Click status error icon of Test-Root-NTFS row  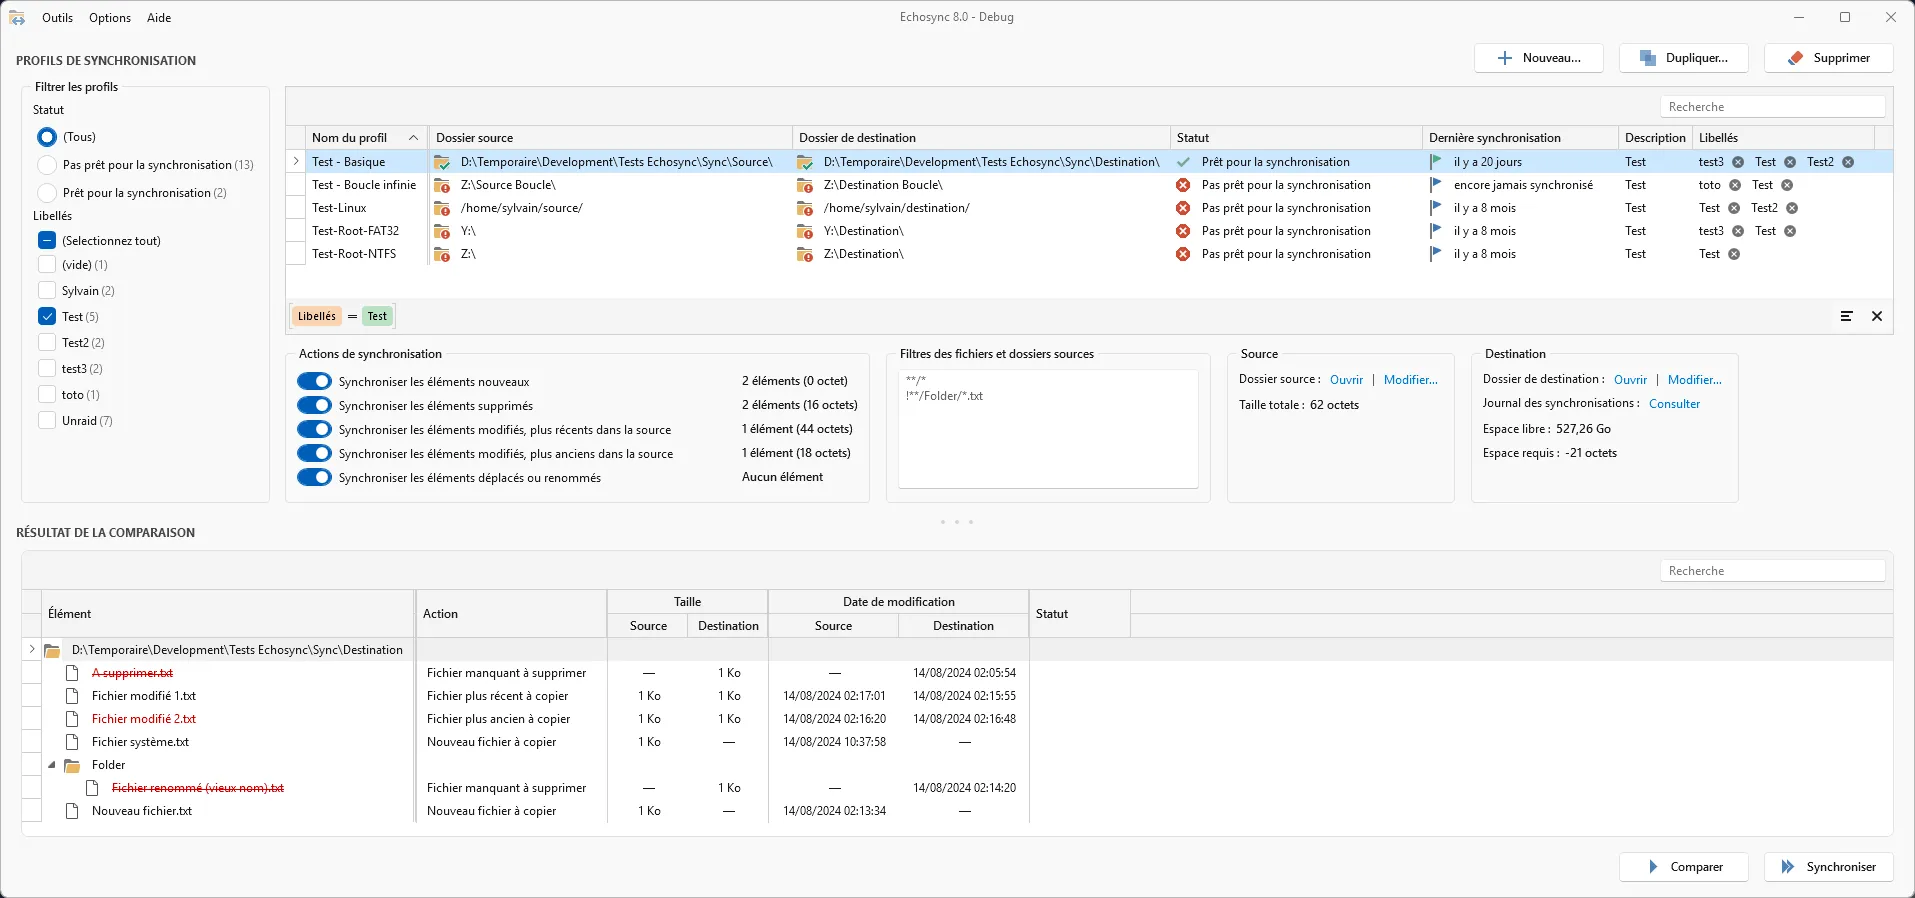click(1183, 254)
